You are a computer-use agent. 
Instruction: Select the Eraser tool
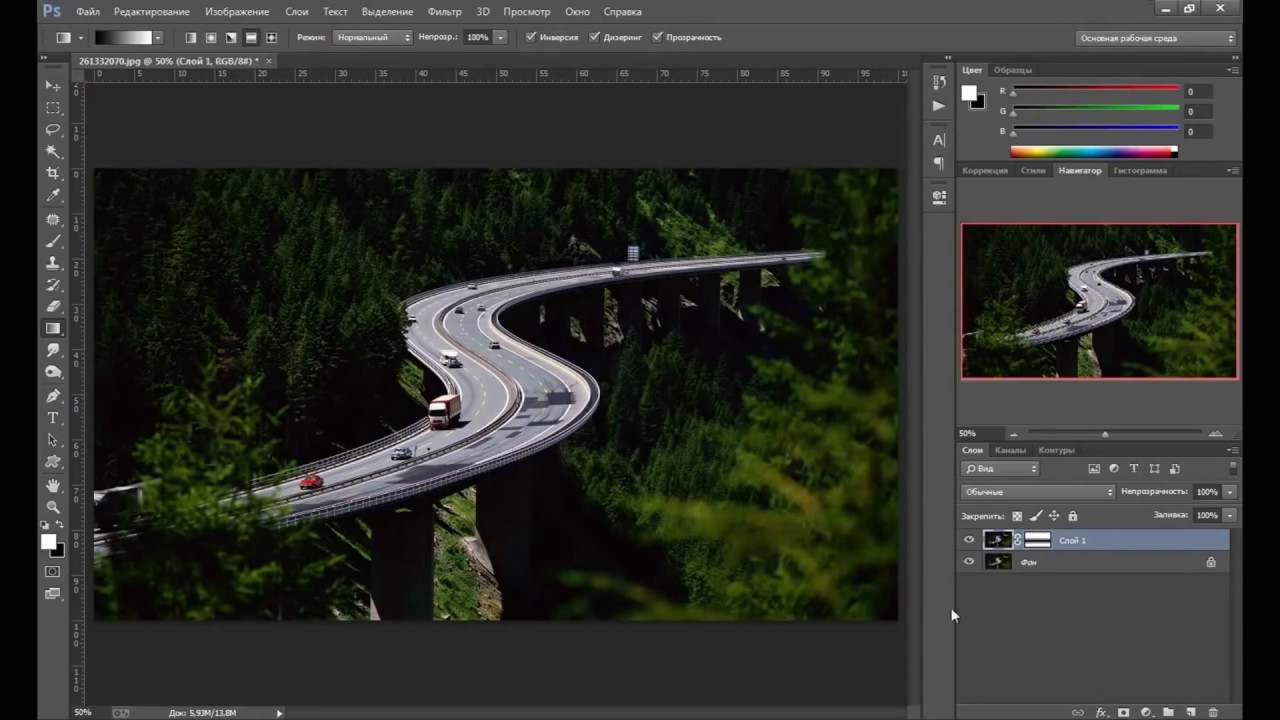53,306
